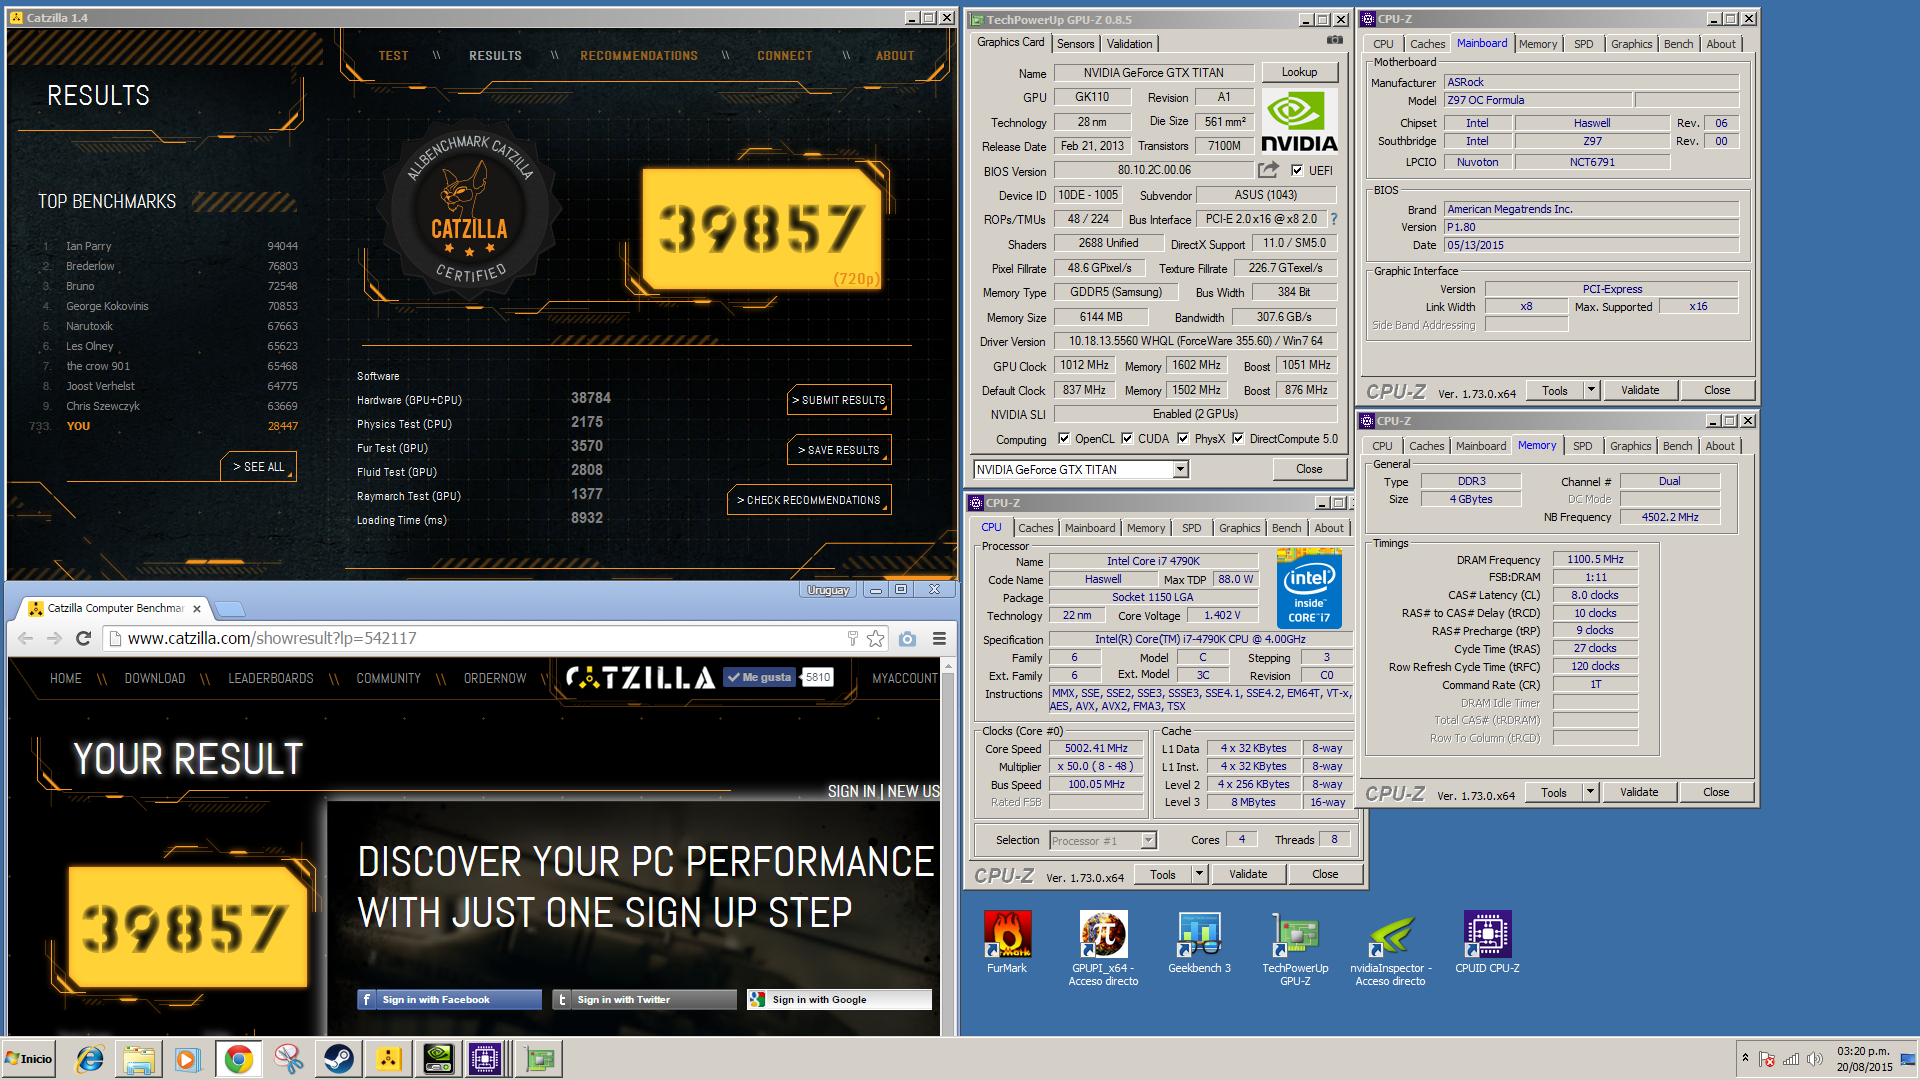Sign in with Facebook button
The width and height of the screenshot is (1920, 1080).
pos(449,999)
